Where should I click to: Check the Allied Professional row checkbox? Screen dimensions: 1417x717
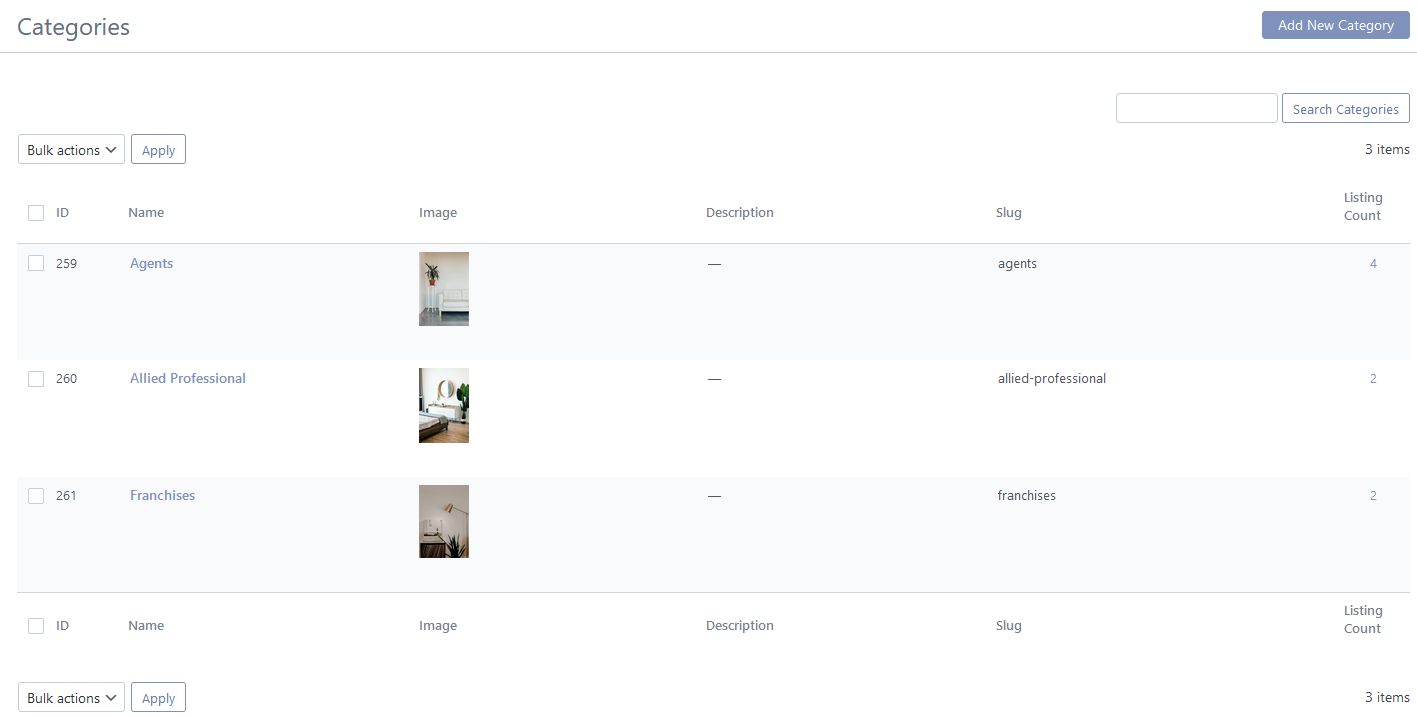[x=36, y=379]
